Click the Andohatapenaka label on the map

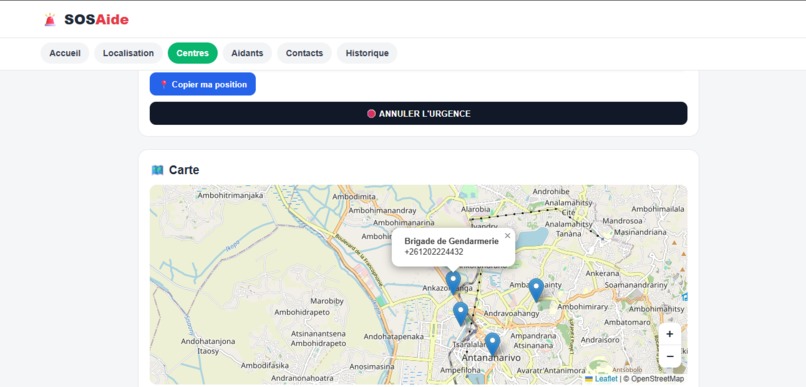[394, 337]
